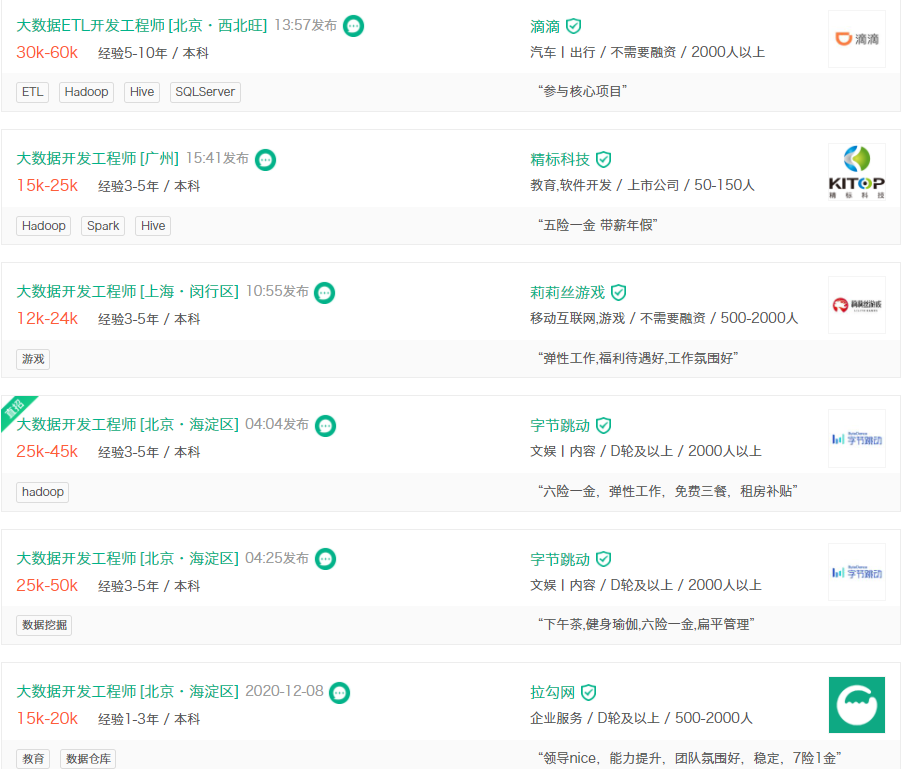Click salary text 25k-45k
901x769 pixels.
pyautogui.click(x=47, y=452)
